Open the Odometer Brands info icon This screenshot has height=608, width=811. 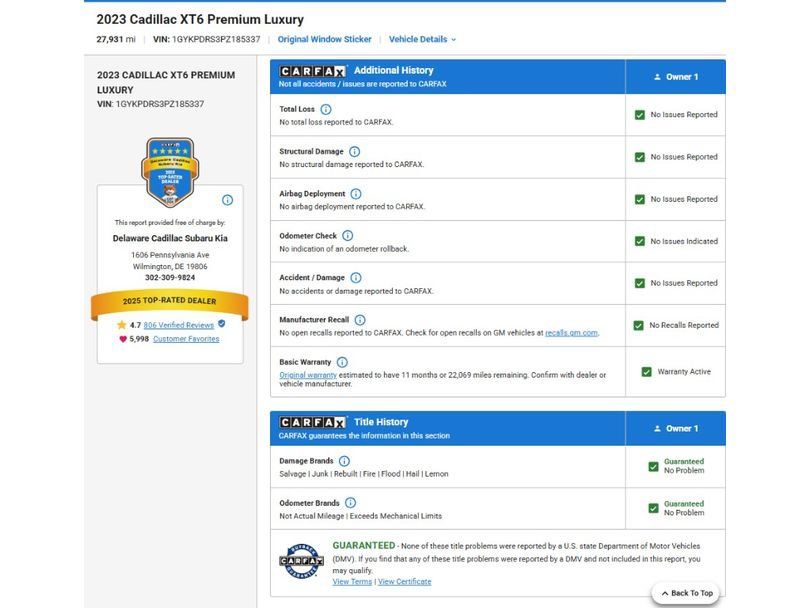(x=350, y=503)
